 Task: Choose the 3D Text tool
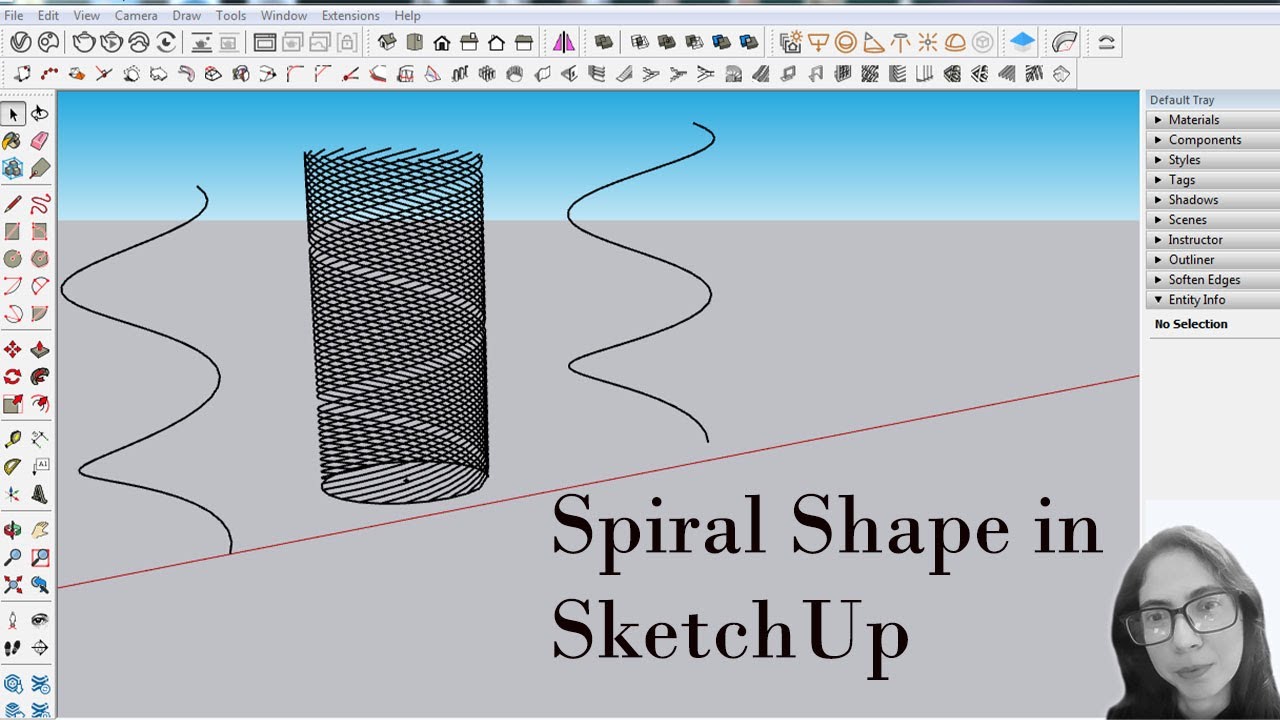(40, 494)
